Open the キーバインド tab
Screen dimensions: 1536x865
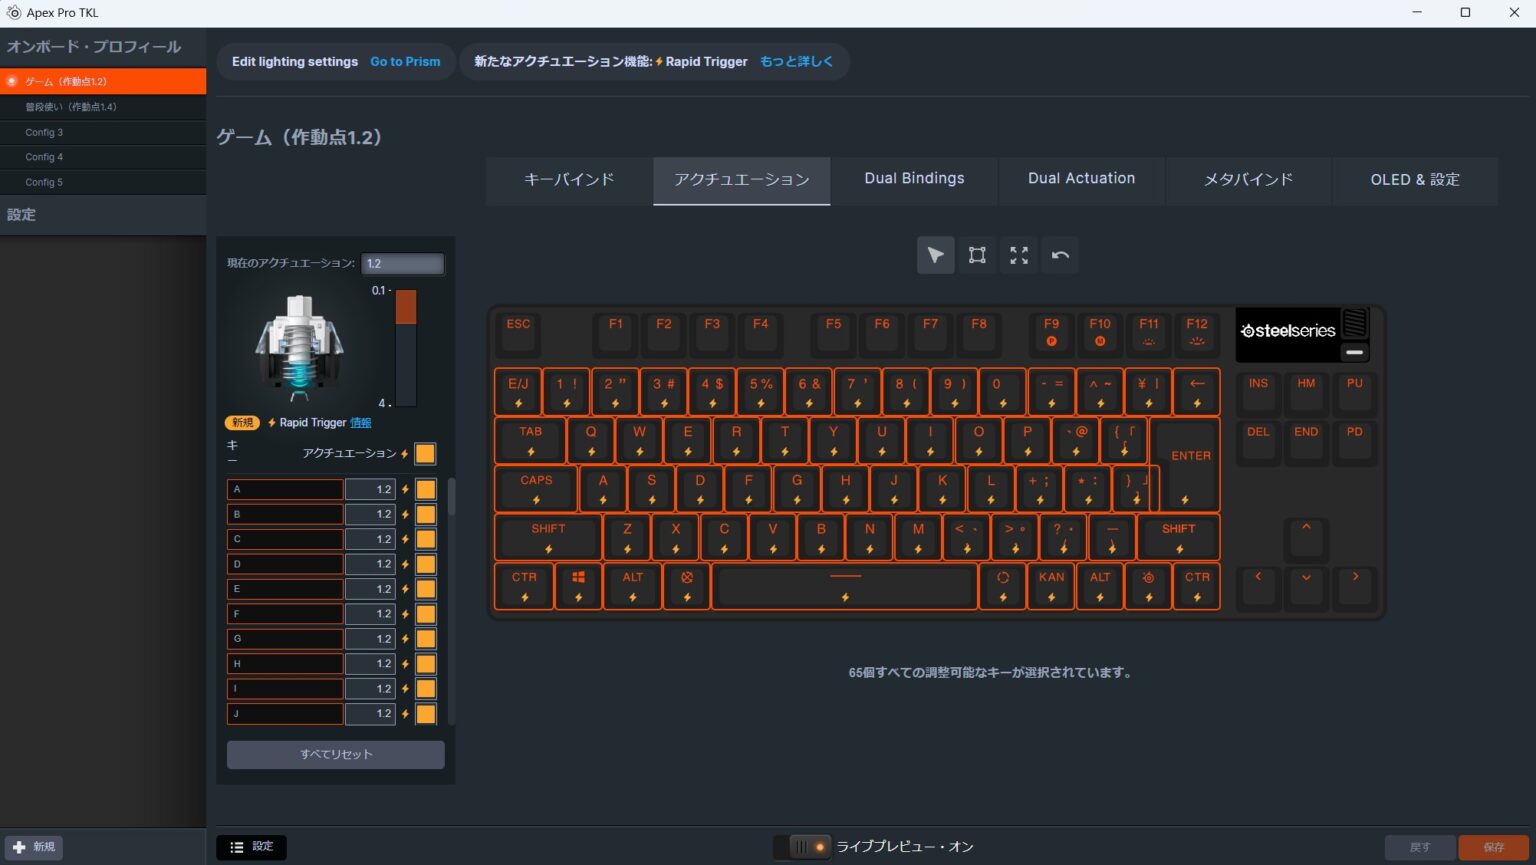tap(569, 180)
